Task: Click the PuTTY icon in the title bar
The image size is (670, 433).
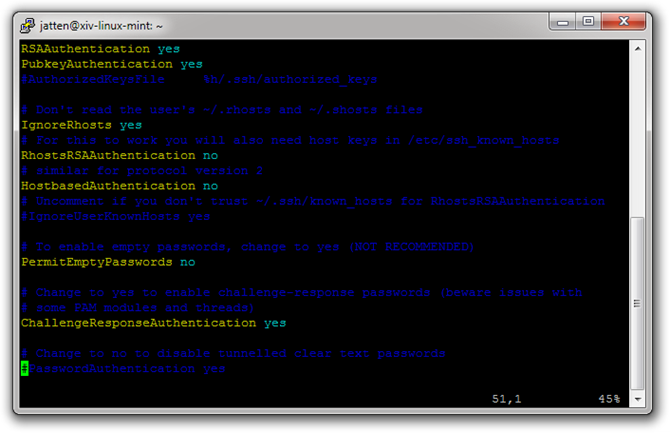Action: (x=28, y=26)
